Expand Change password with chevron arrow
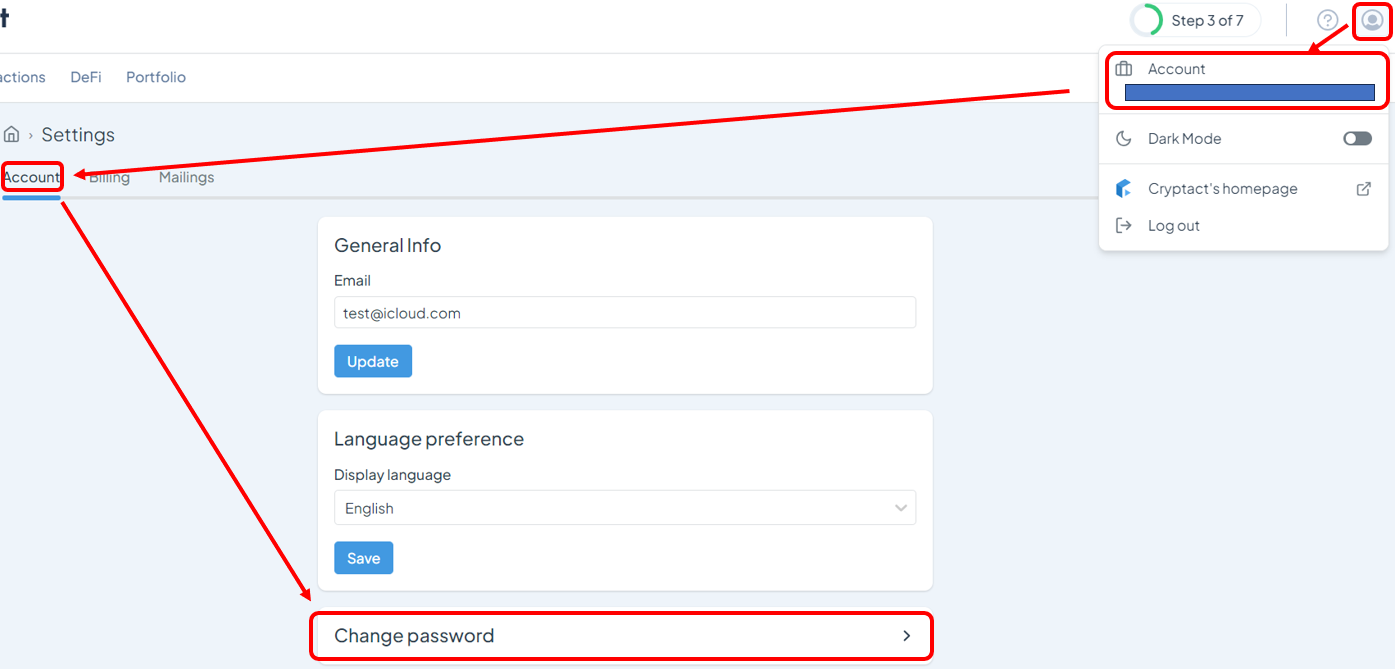 (x=906, y=636)
